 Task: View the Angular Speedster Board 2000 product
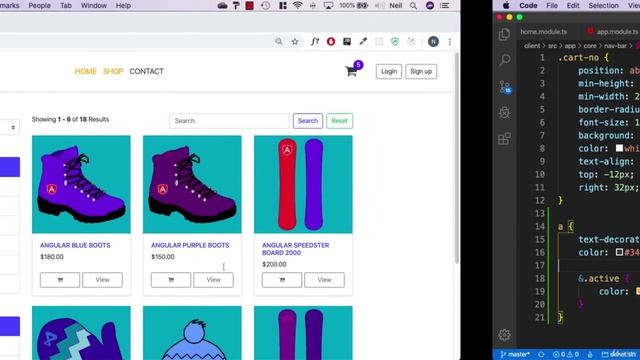point(324,280)
